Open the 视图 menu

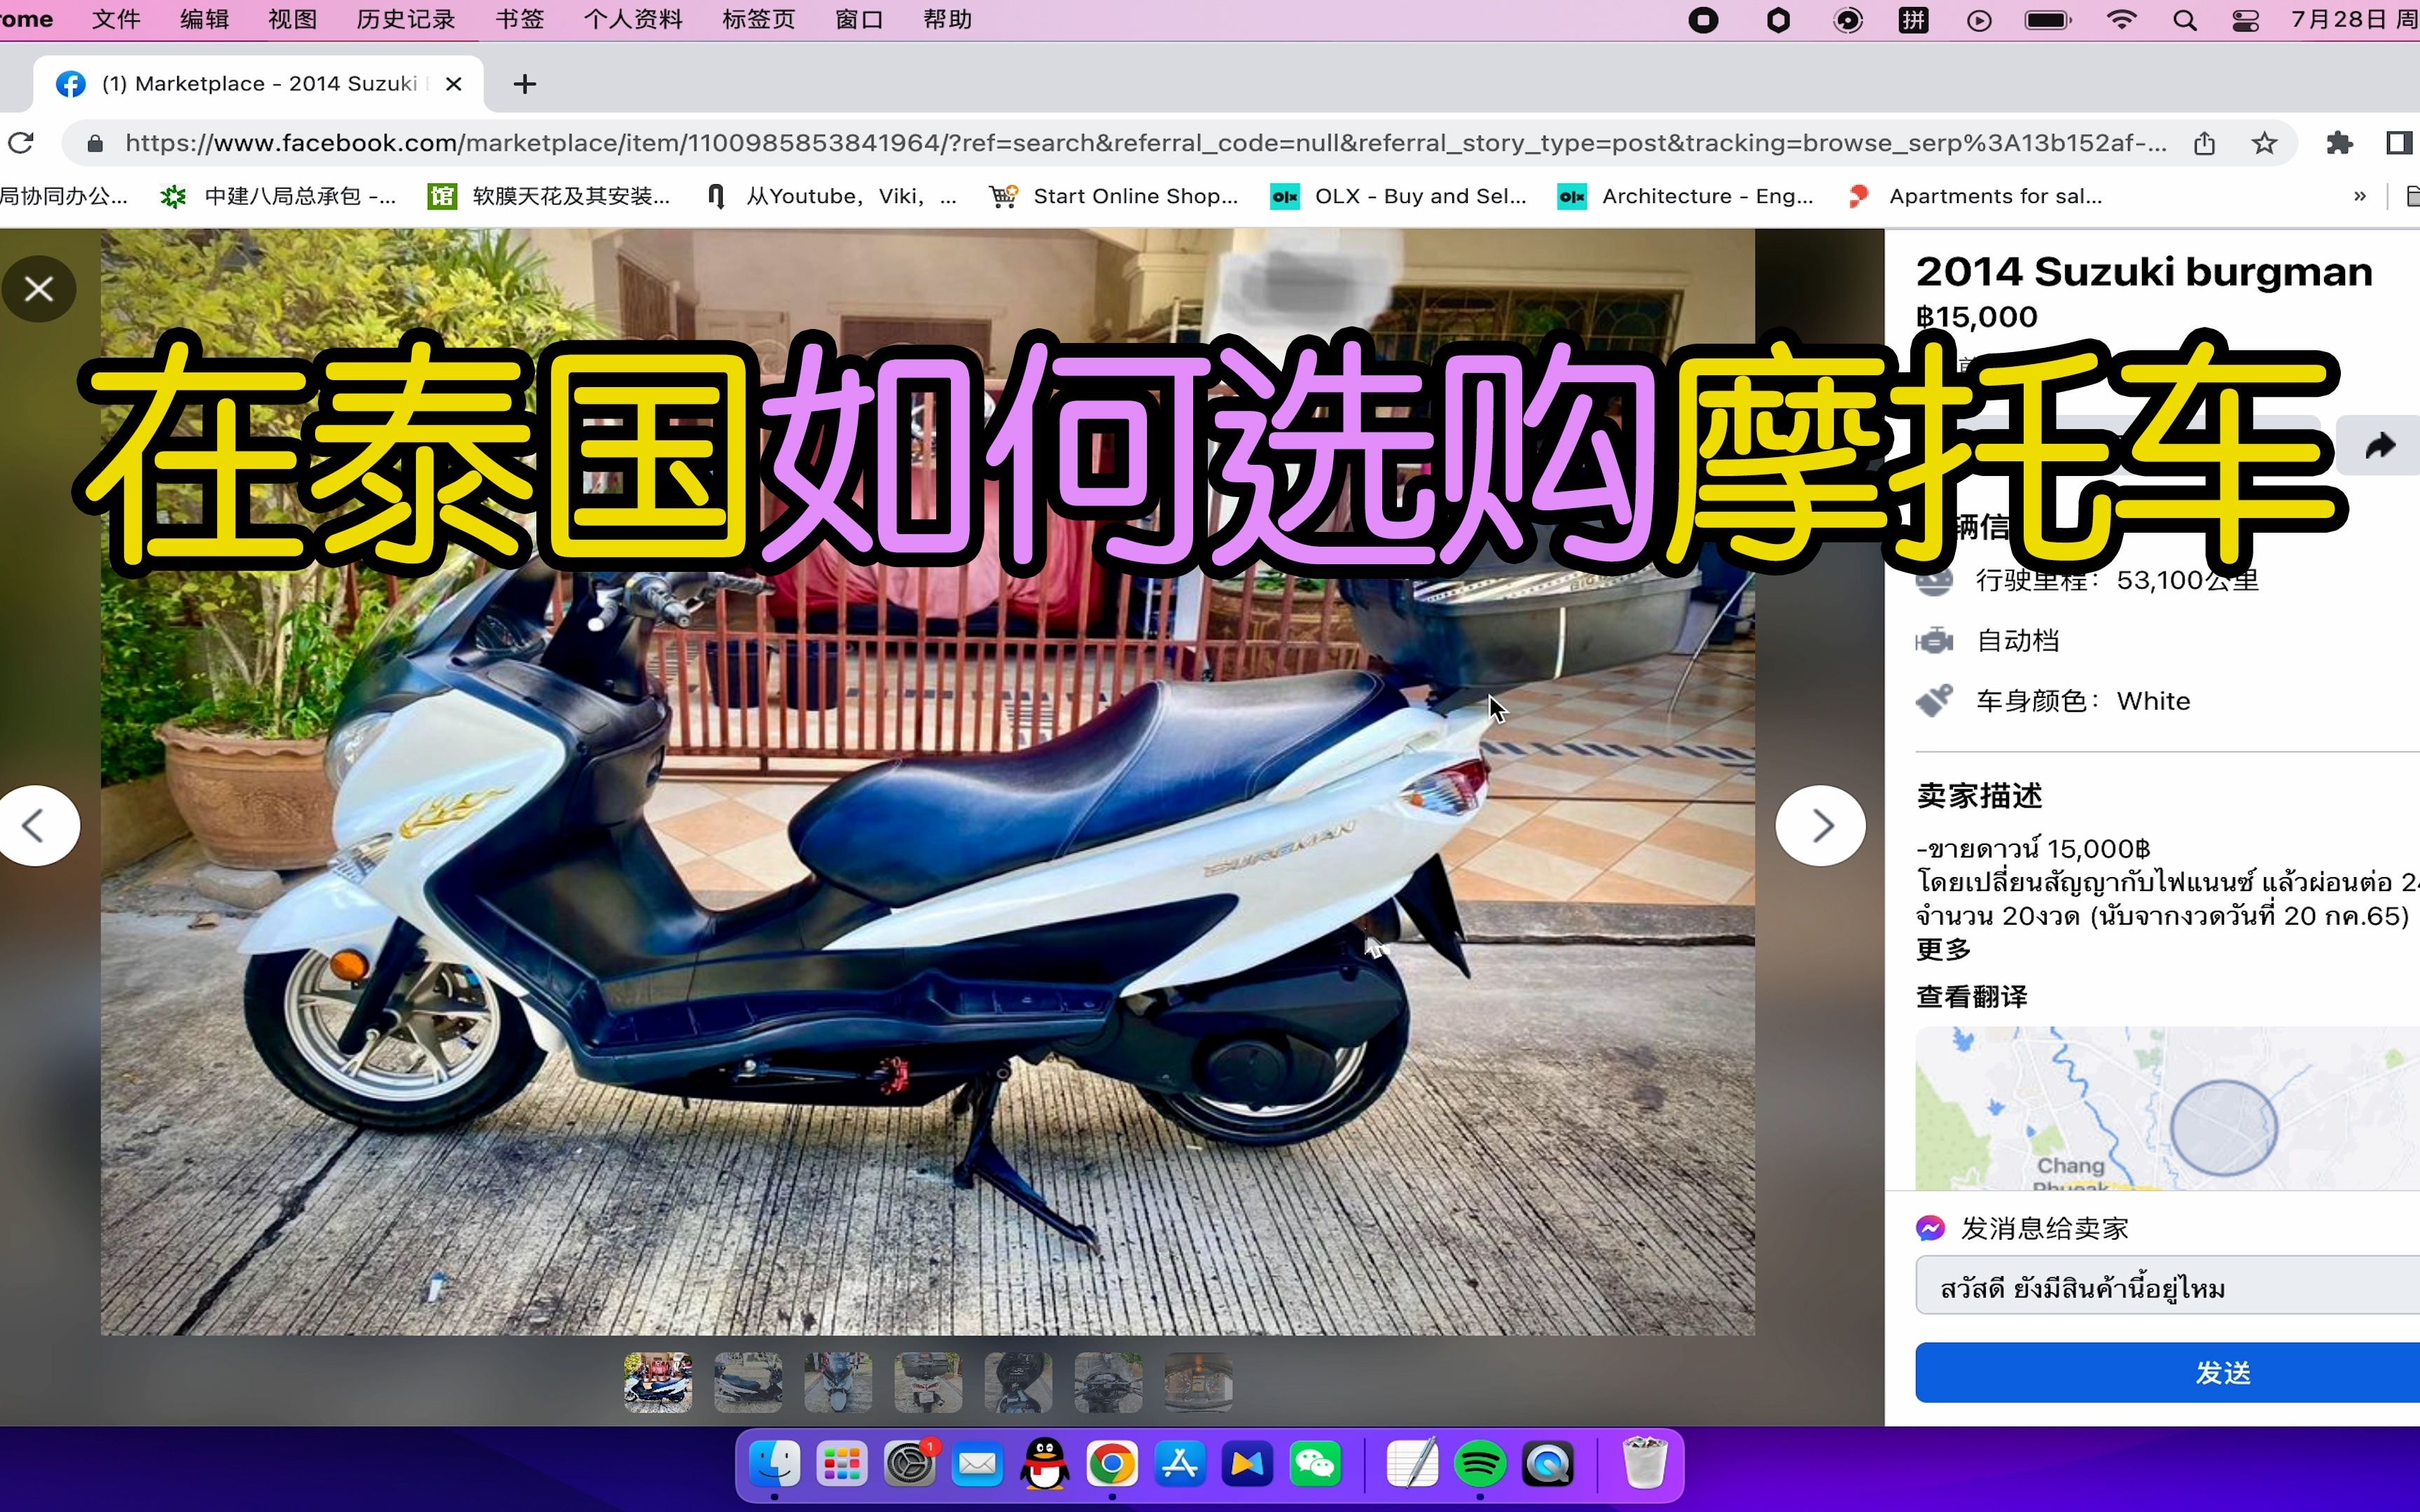293,20
